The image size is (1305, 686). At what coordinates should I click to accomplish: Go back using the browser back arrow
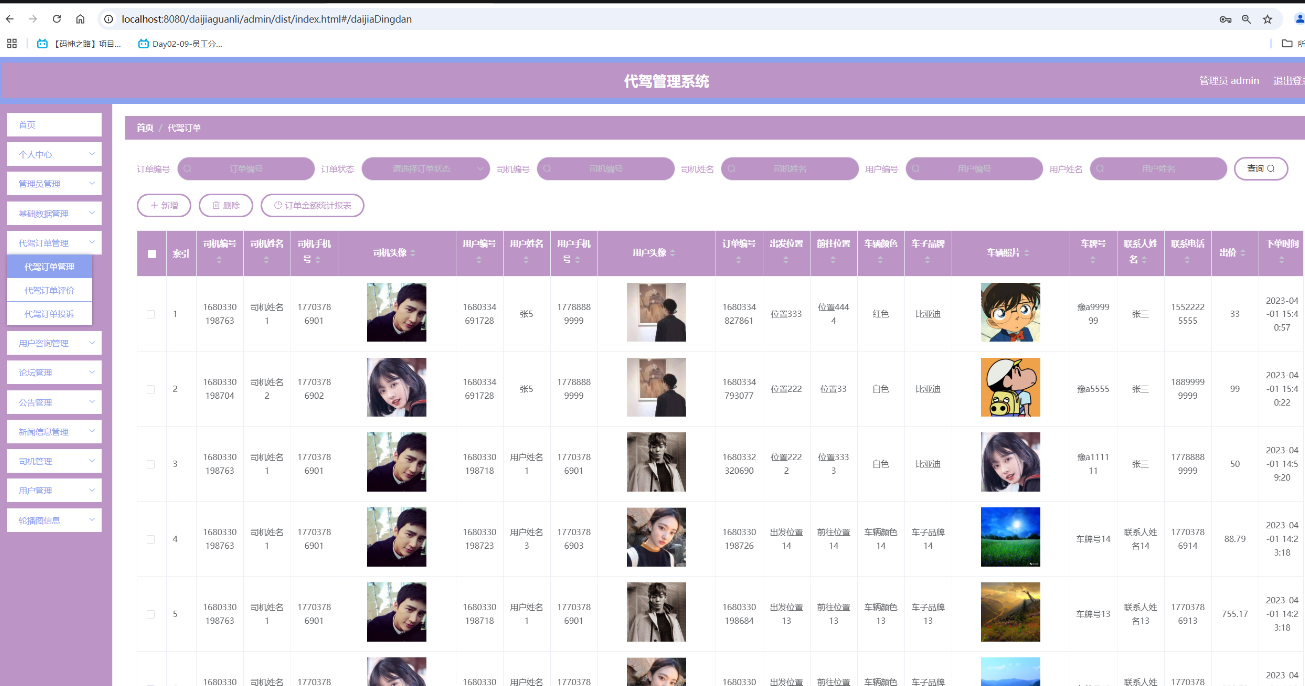point(11,19)
